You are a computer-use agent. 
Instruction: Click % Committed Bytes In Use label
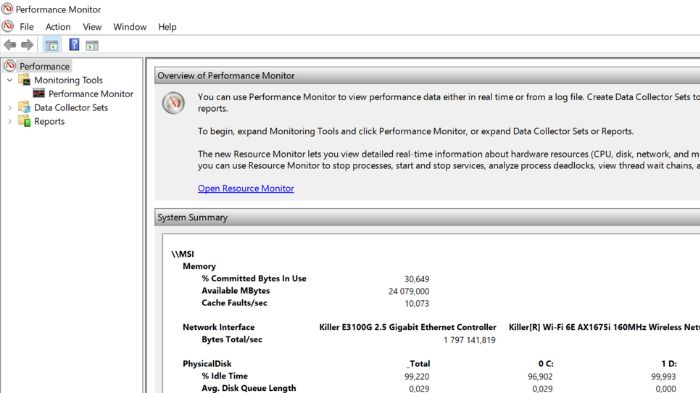pos(254,278)
